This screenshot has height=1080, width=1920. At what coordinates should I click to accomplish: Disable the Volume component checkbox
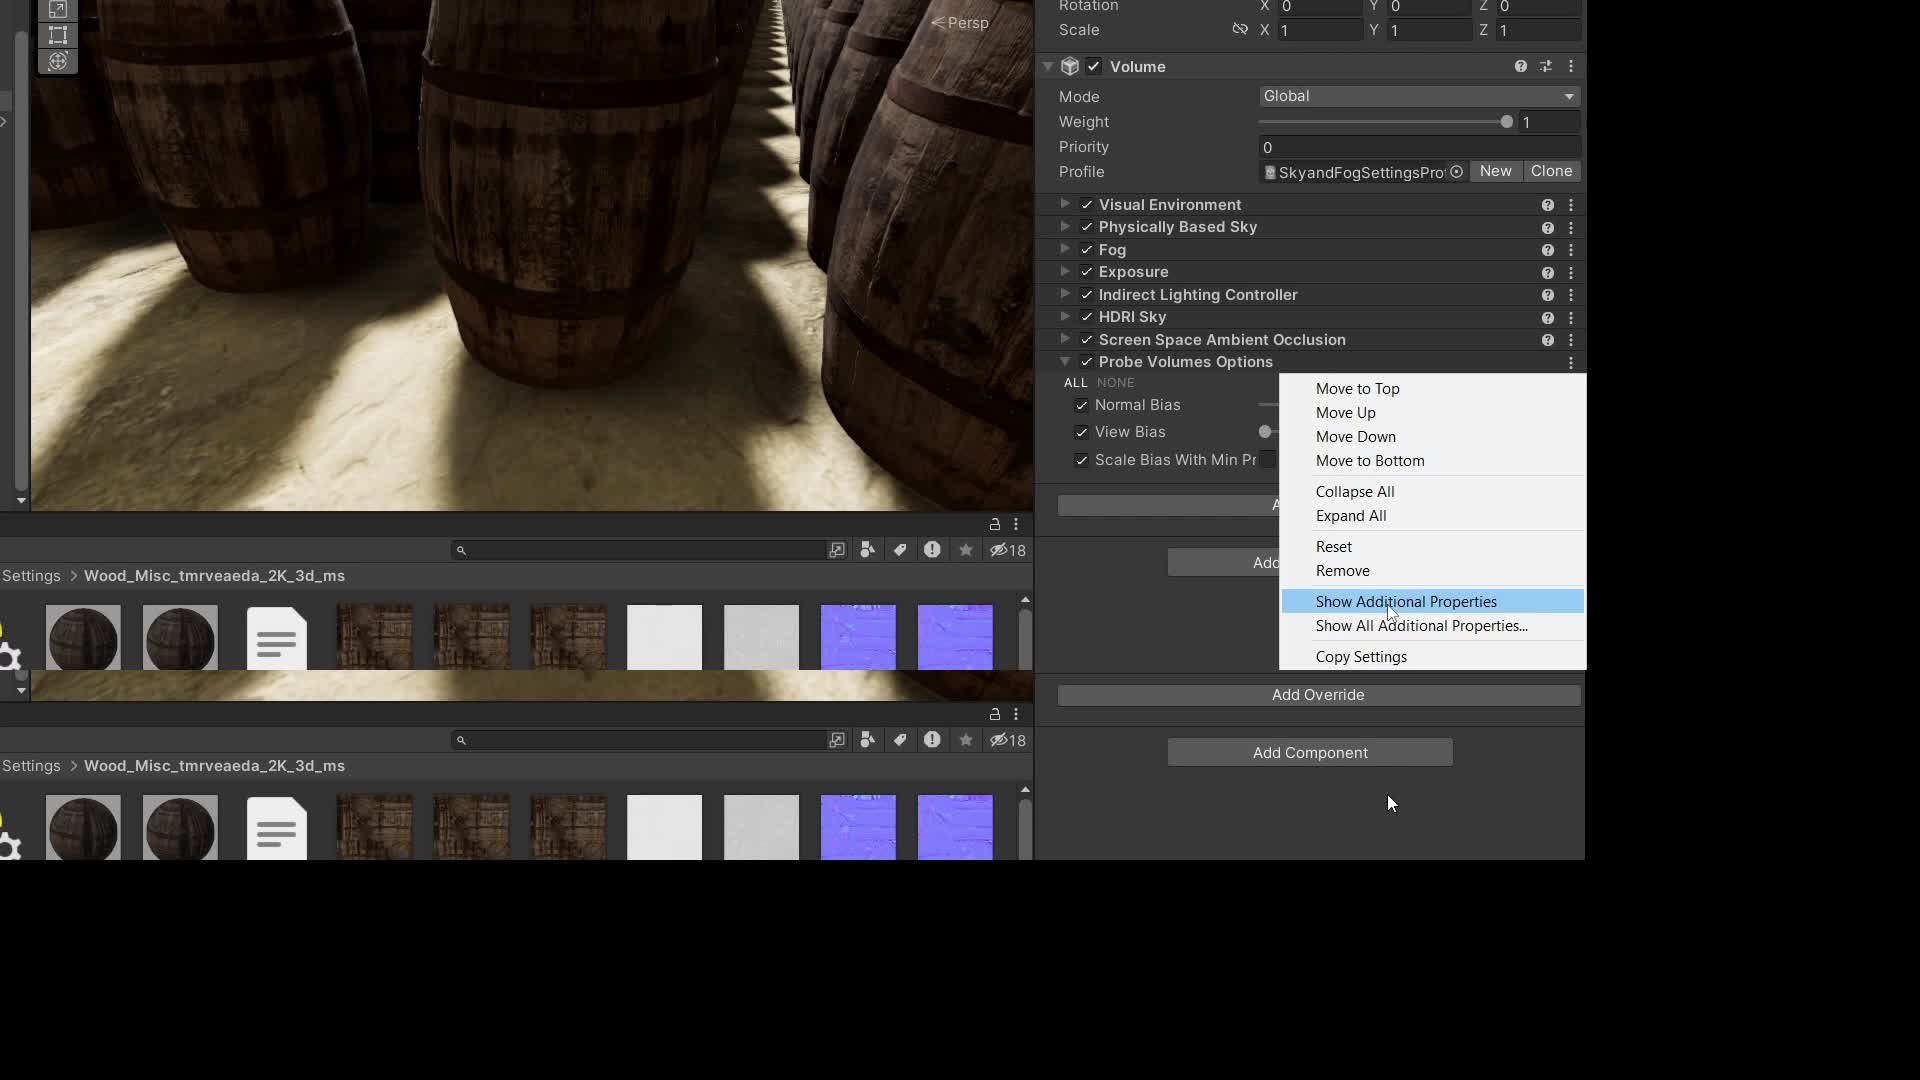(x=1094, y=67)
